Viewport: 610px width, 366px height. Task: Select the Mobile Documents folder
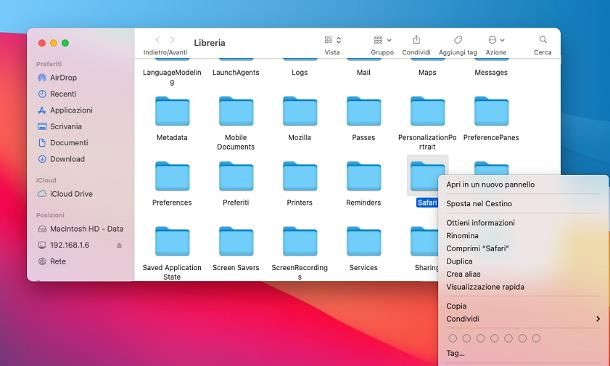coord(236,111)
